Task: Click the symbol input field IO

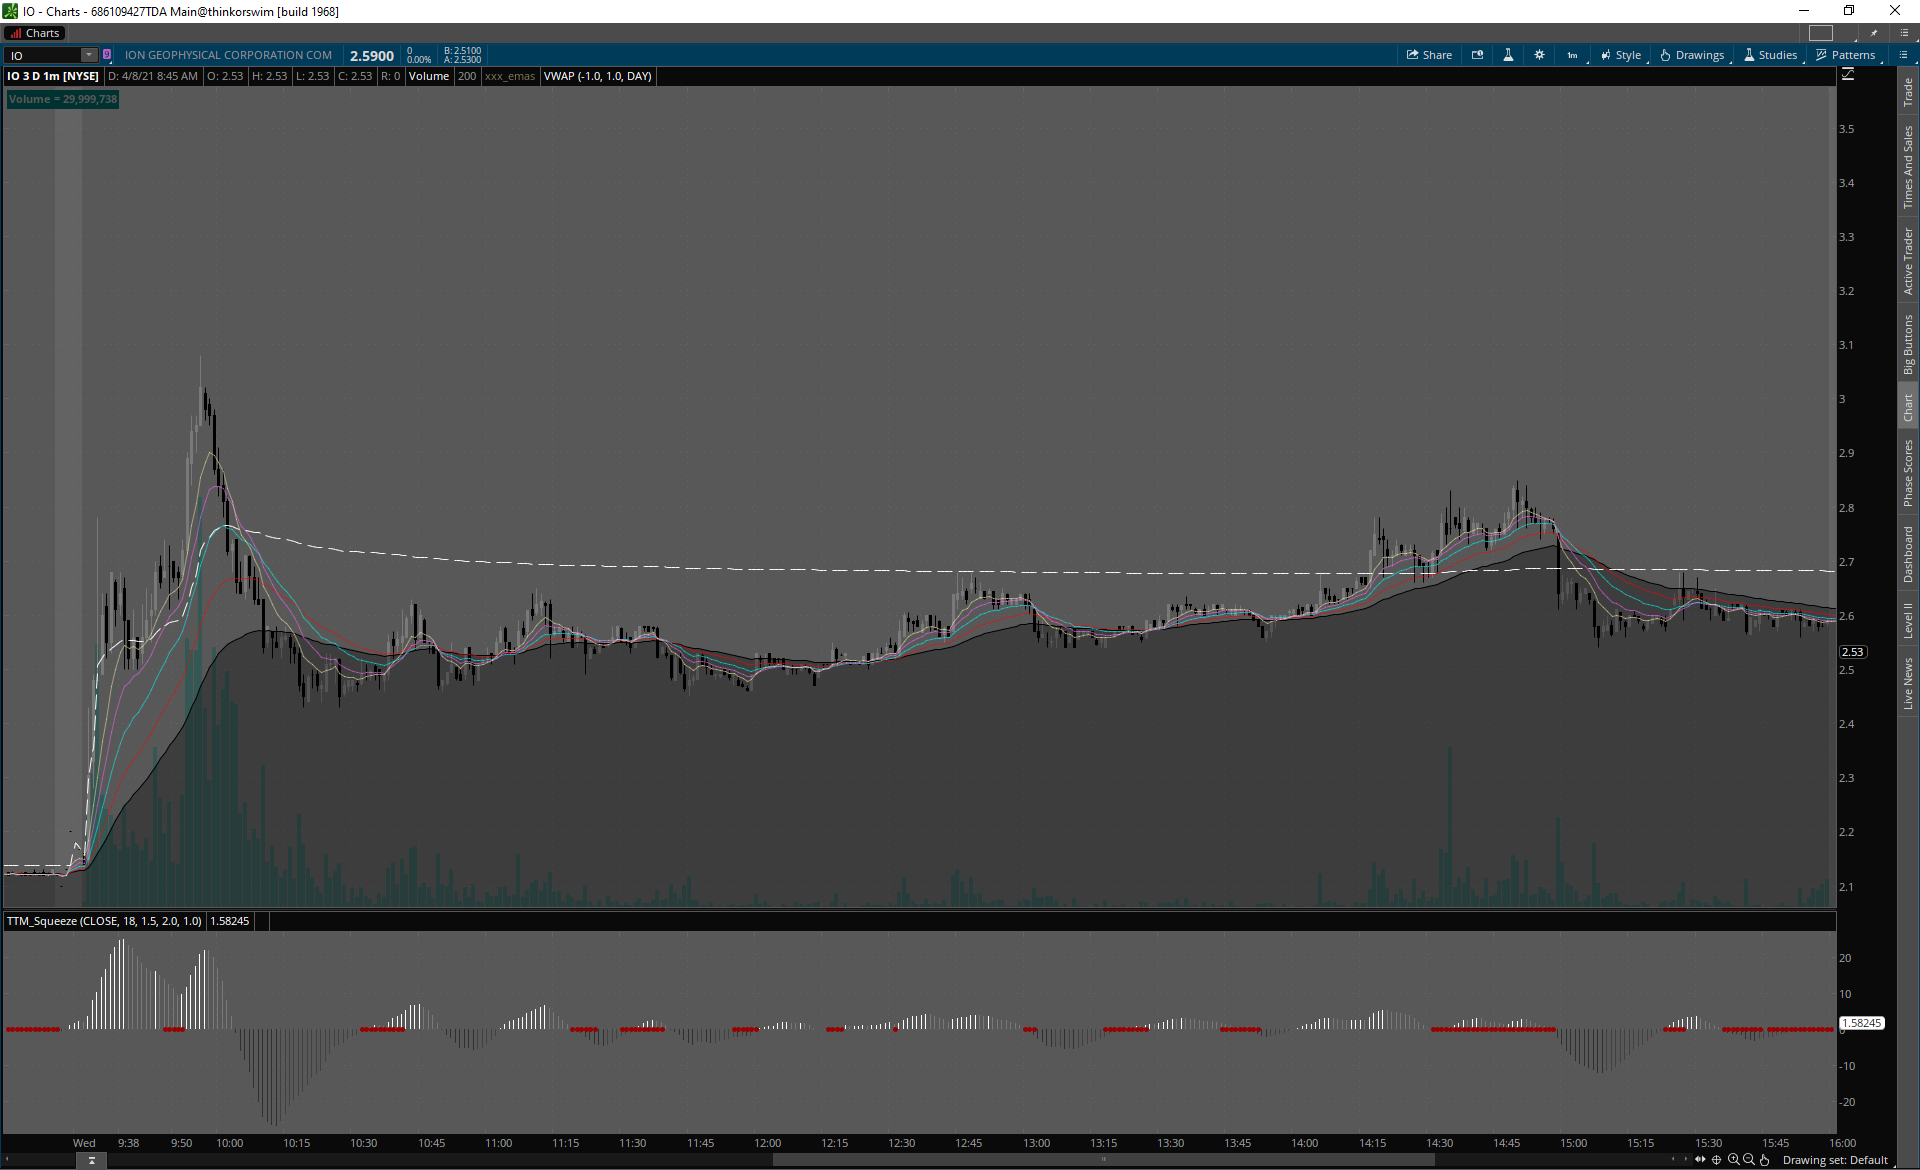Action: click(x=42, y=55)
